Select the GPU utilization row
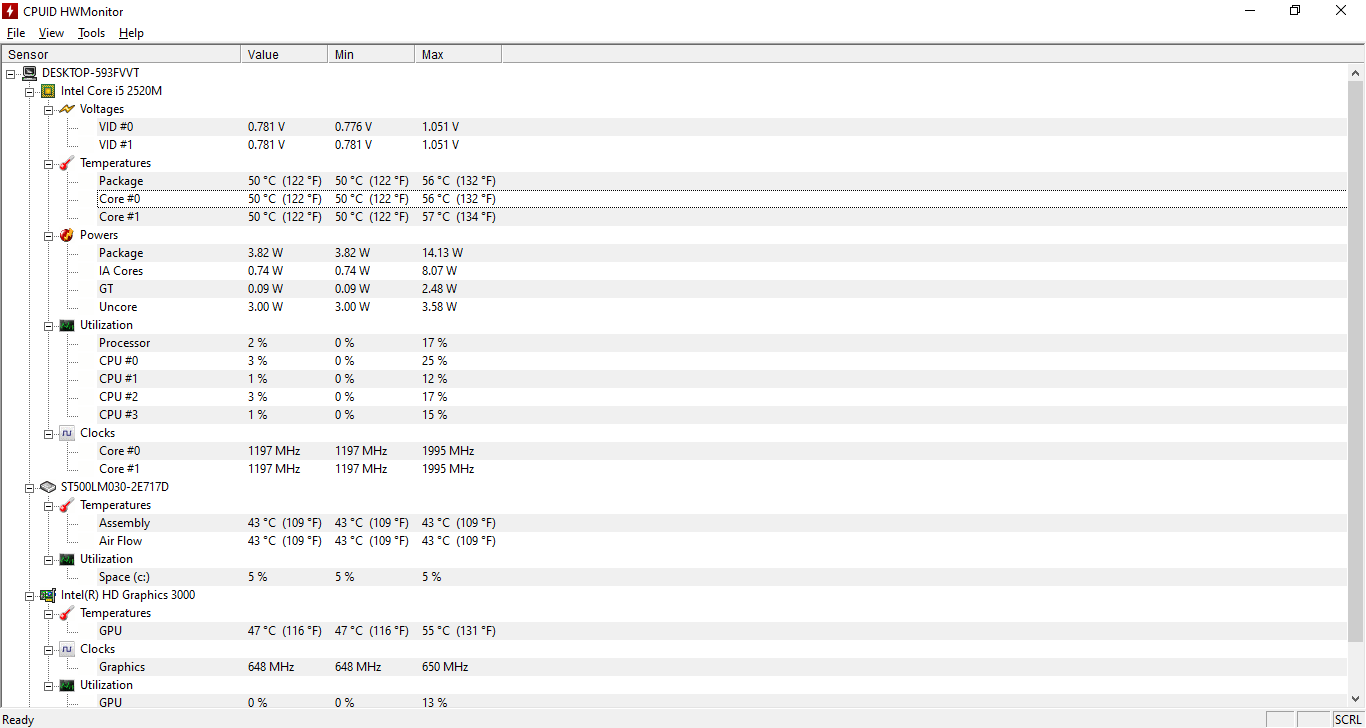Image resolution: width=1366 pixels, height=728 pixels. coord(721,702)
